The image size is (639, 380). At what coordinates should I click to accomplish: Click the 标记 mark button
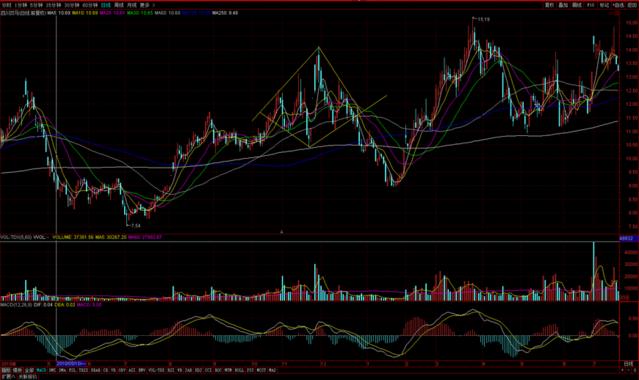(x=604, y=5)
